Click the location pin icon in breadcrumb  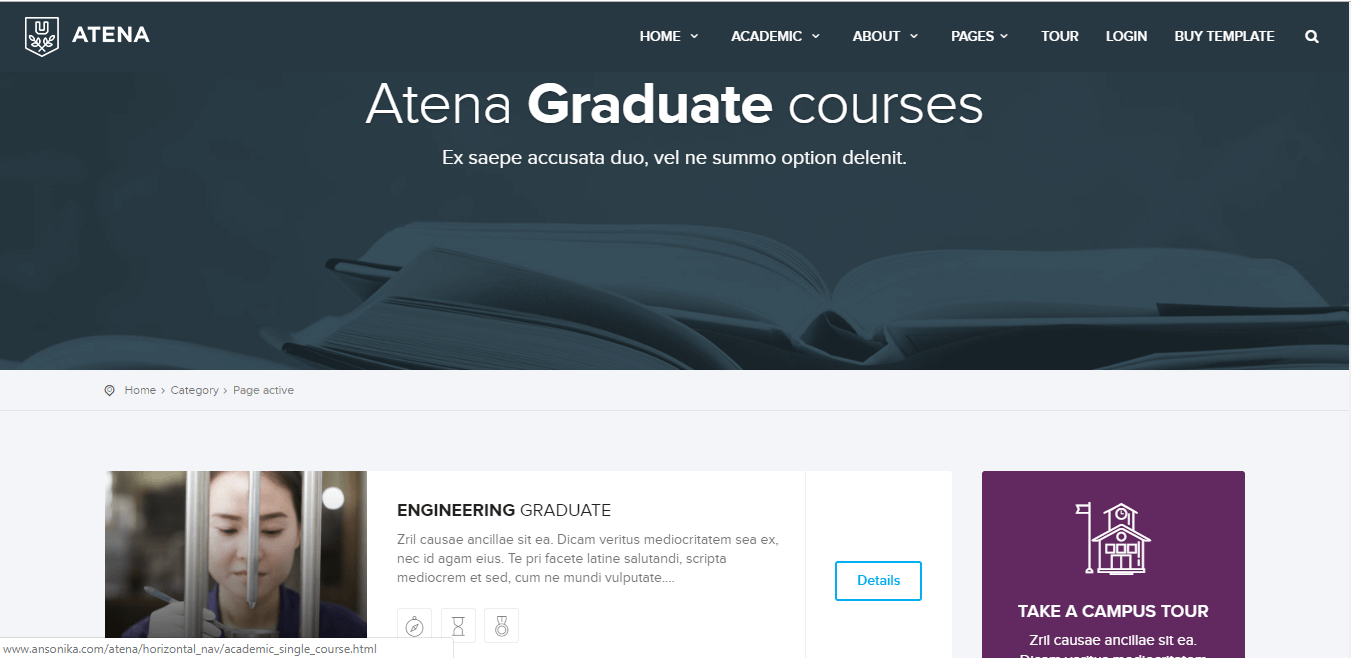(110, 390)
